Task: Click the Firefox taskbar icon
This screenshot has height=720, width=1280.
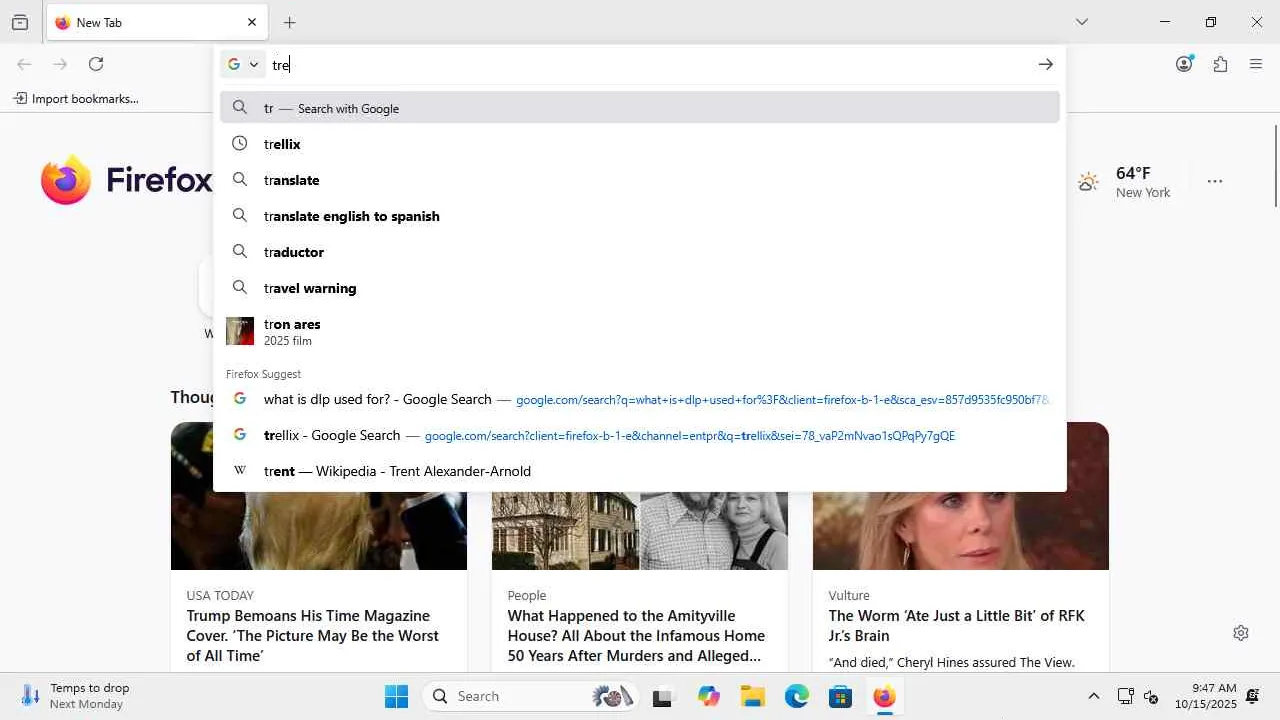Action: point(884,696)
